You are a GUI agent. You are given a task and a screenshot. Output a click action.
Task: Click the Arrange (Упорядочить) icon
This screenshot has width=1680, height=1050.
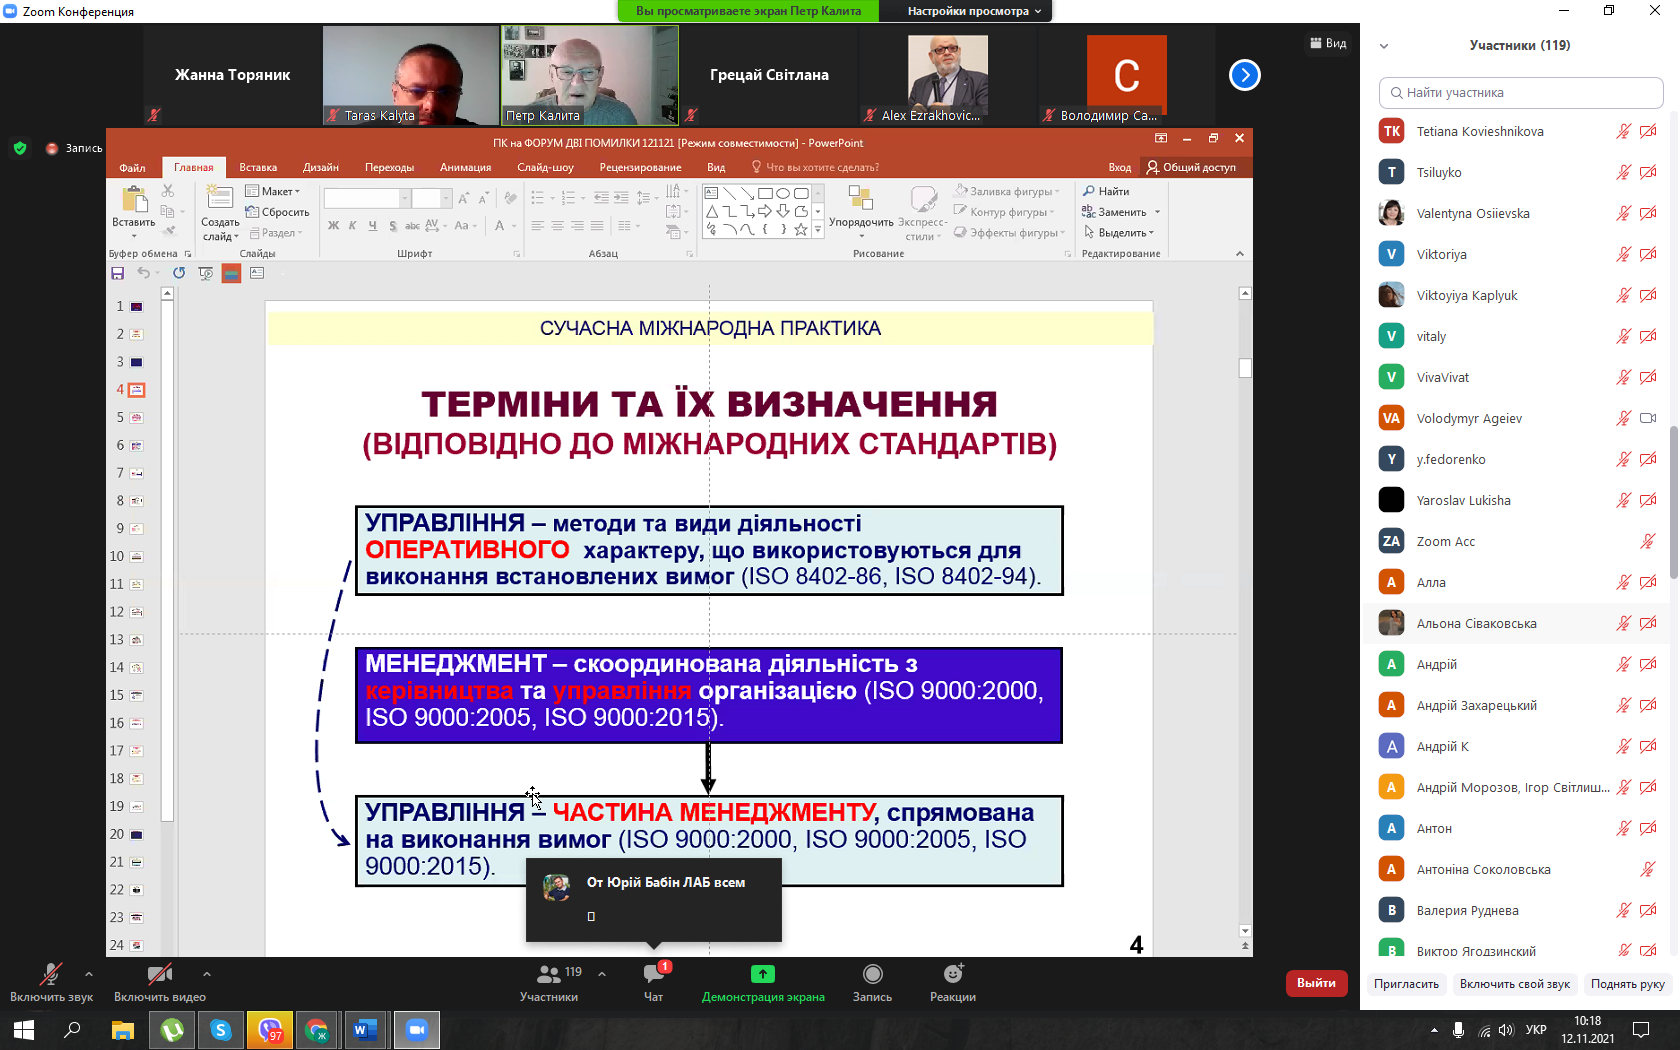(x=860, y=198)
